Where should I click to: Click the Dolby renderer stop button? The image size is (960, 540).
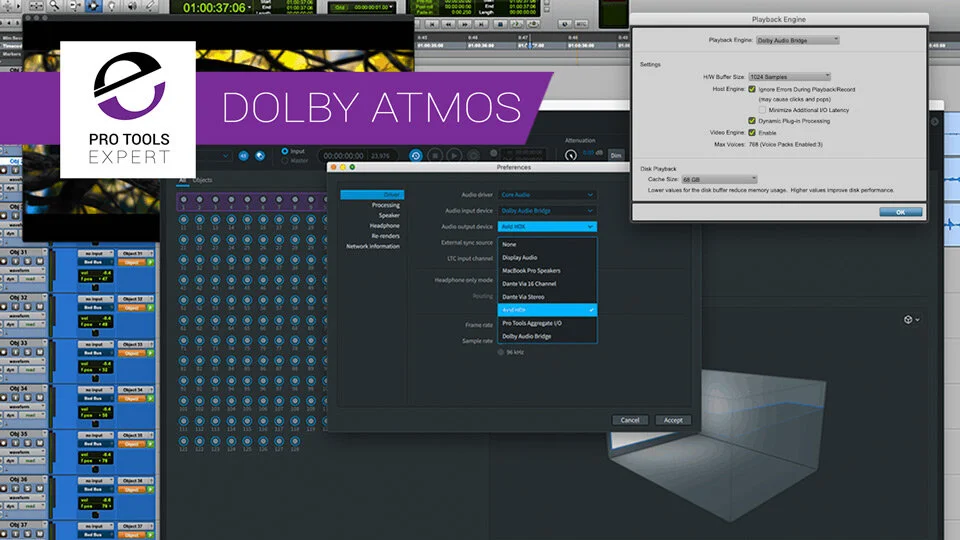click(435, 156)
